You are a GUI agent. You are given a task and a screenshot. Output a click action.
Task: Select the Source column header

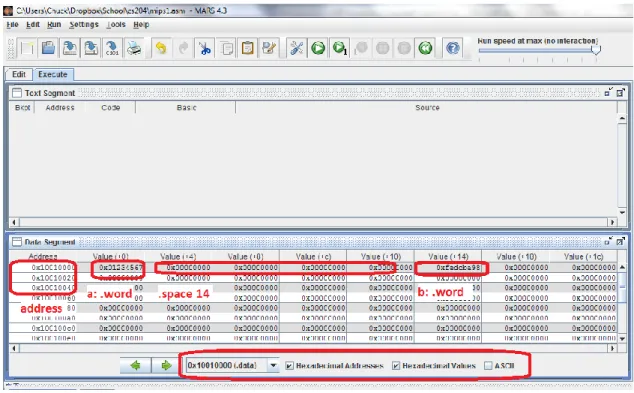click(427, 108)
